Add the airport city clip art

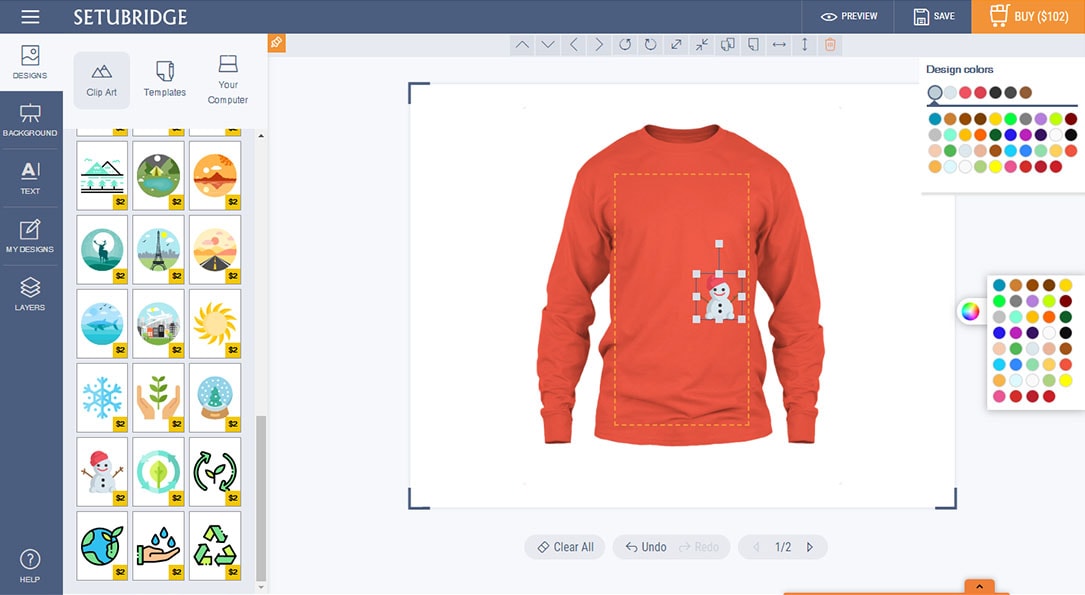pos(158,324)
